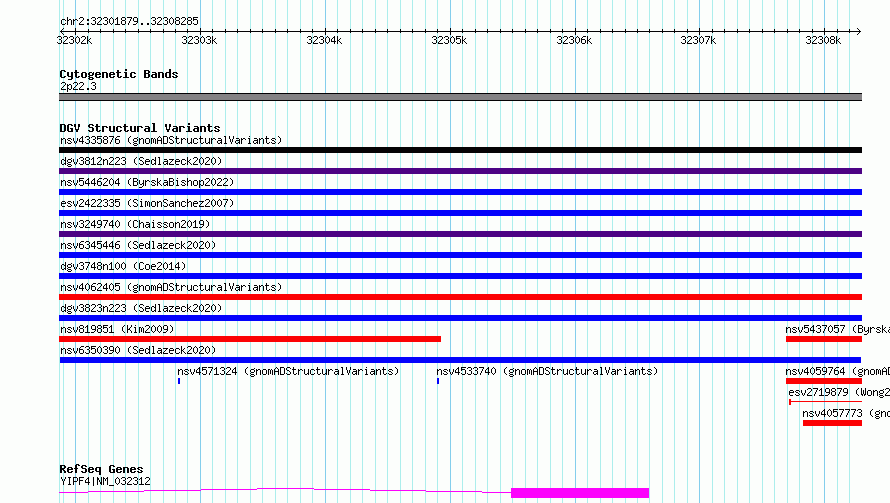Click the 32306k ruler tick label
This screenshot has width=890, height=503.
tap(574, 40)
